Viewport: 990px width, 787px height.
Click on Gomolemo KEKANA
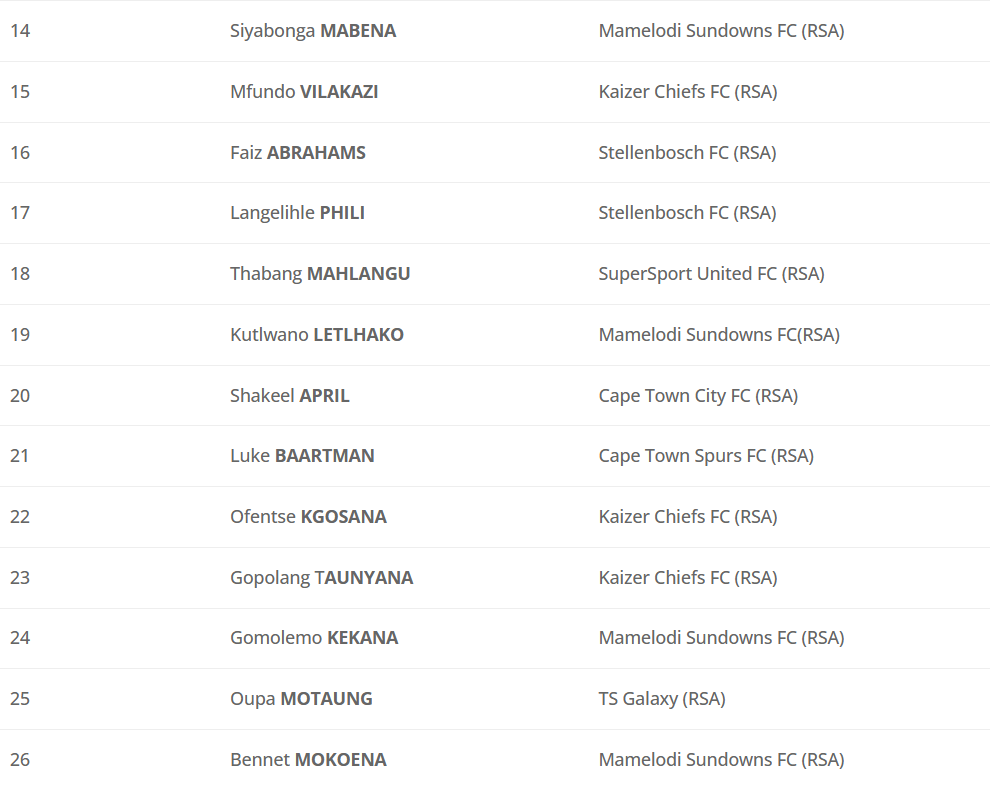point(314,638)
